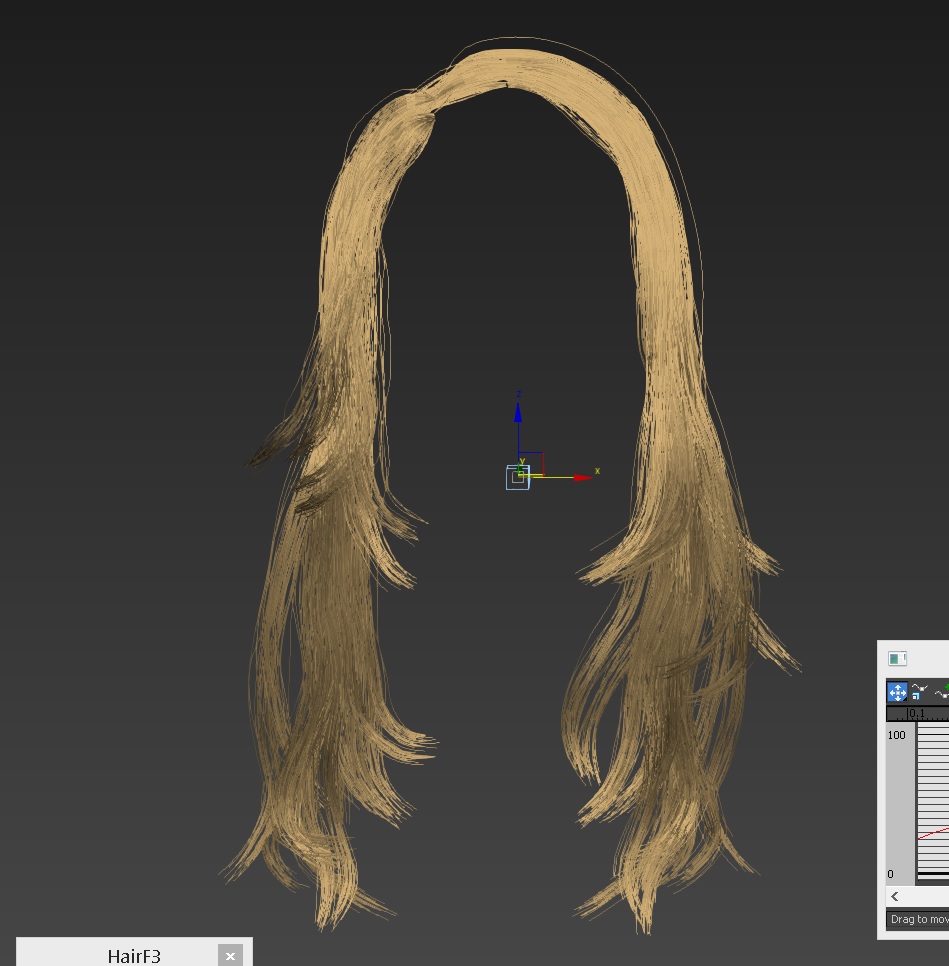Click the curve dialog's window icon

pos(897,658)
